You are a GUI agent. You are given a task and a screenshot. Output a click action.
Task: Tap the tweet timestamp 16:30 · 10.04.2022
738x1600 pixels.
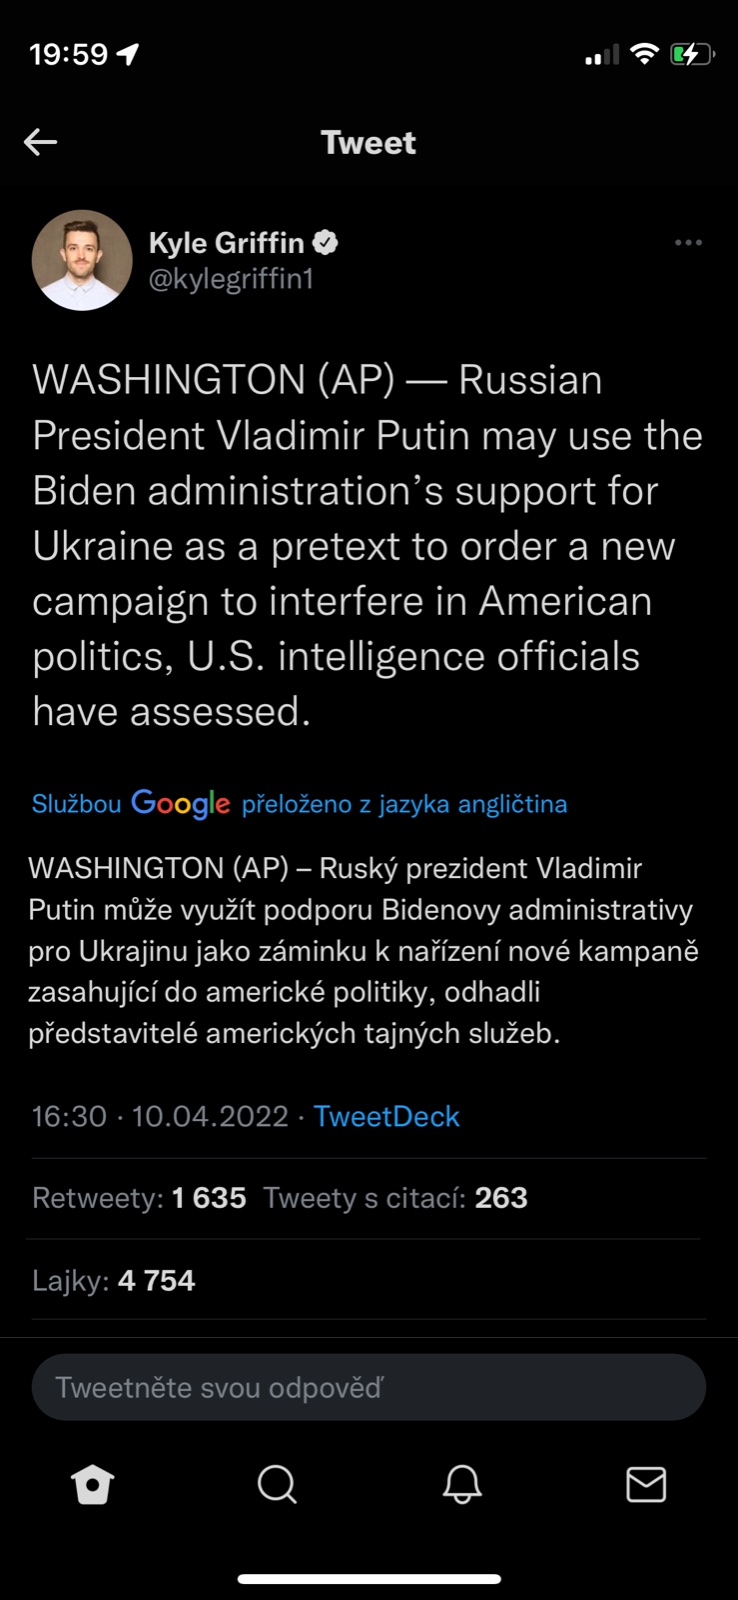[160, 1116]
